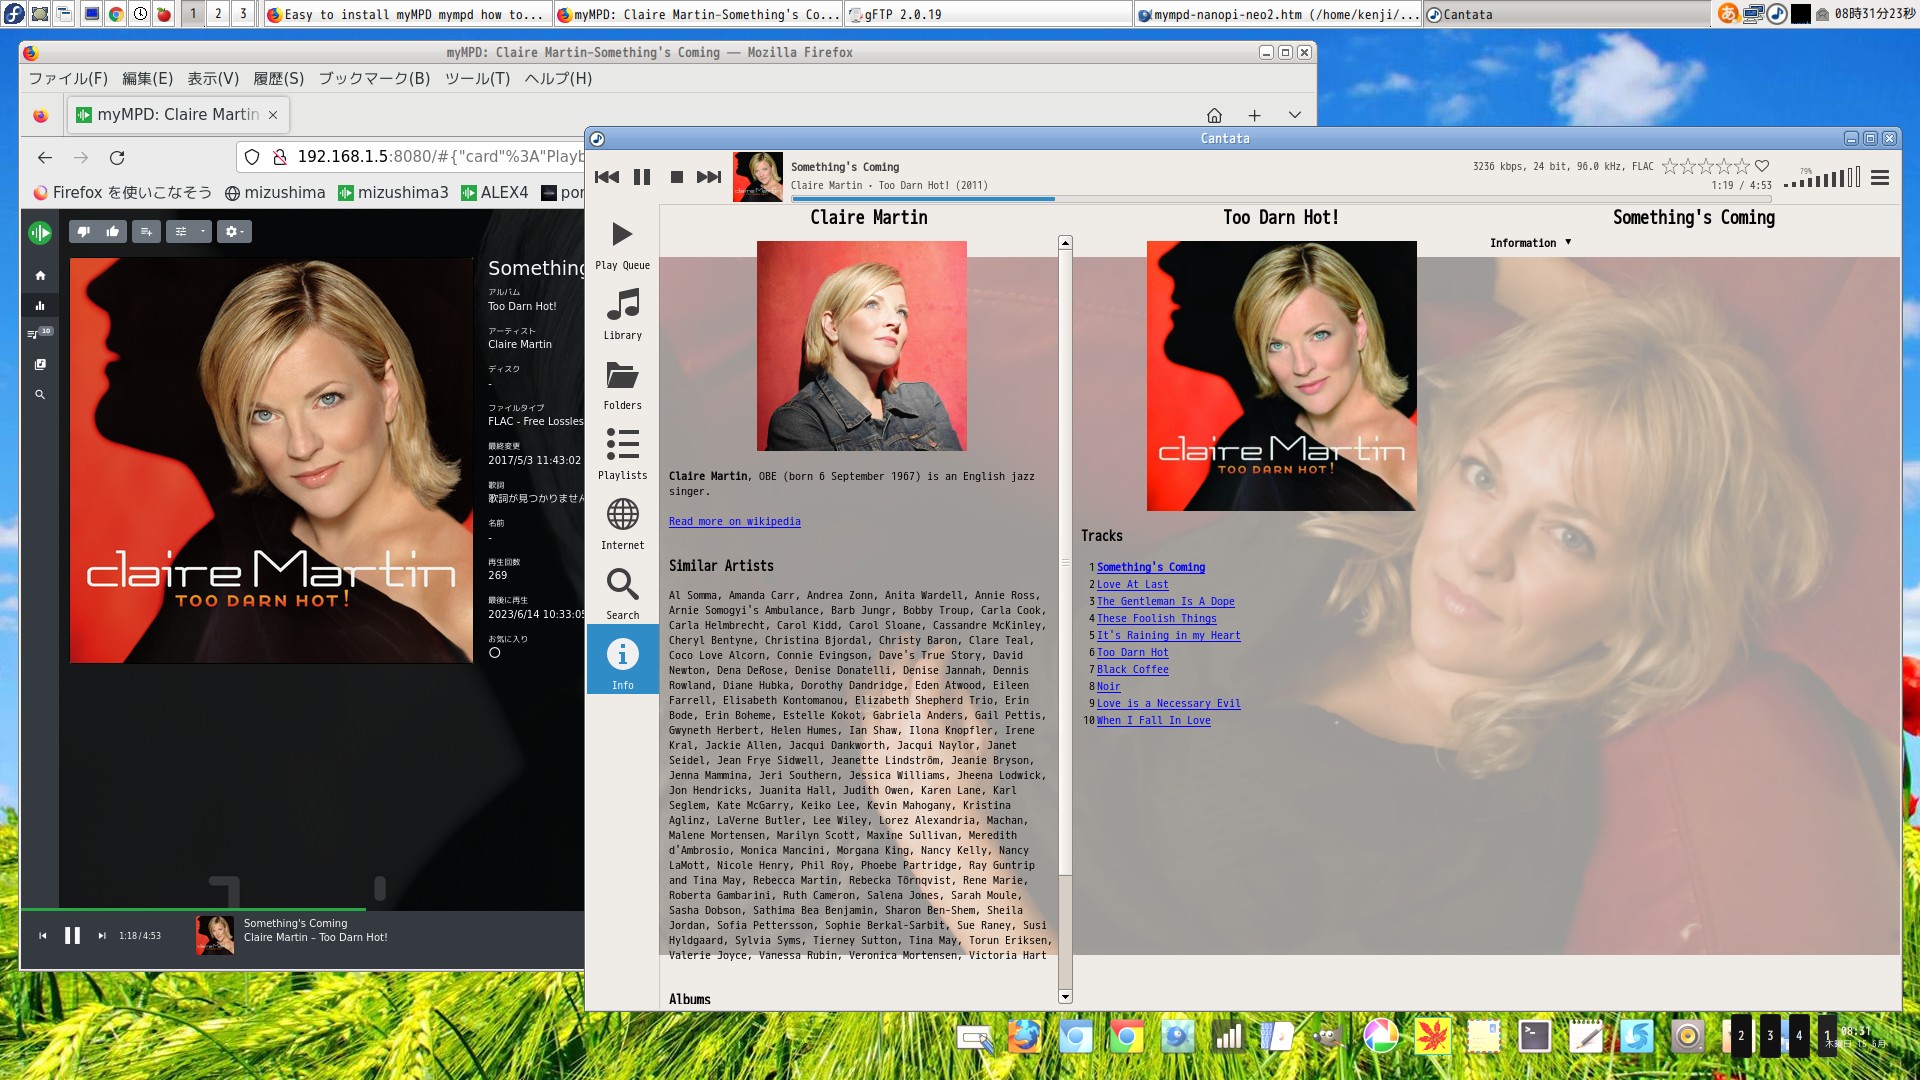This screenshot has height=1080, width=1920.
Task: Expand the Information dropdown above tracks
Action: pos(1529,243)
